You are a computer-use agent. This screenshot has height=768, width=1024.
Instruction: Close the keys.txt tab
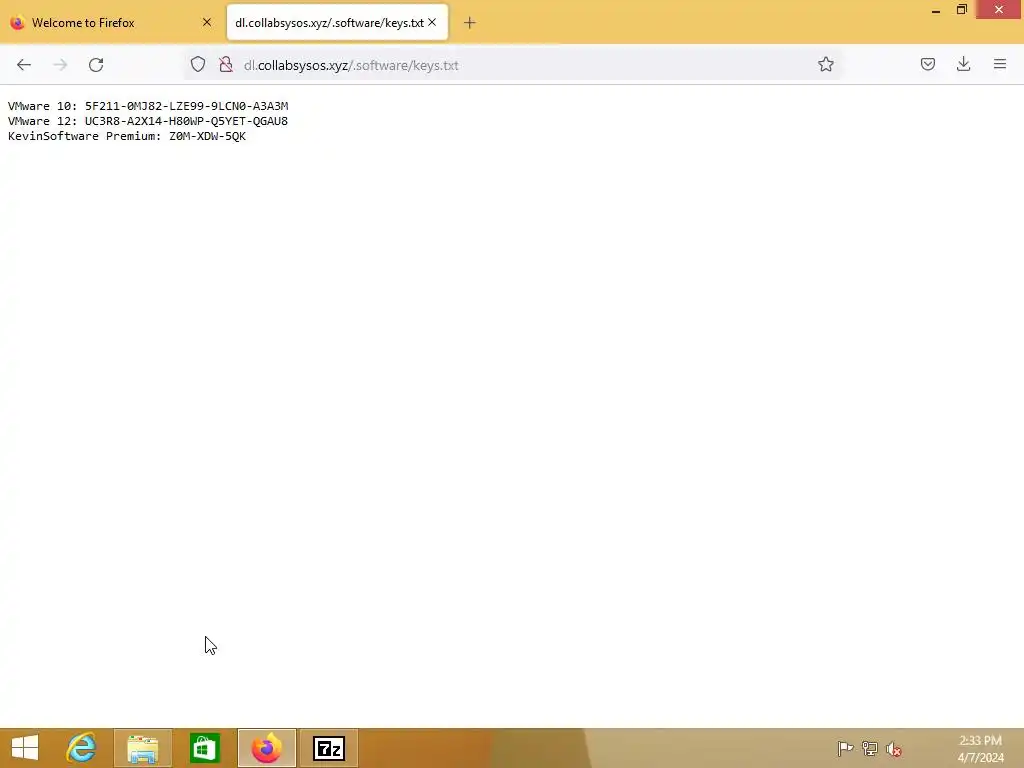point(432,22)
